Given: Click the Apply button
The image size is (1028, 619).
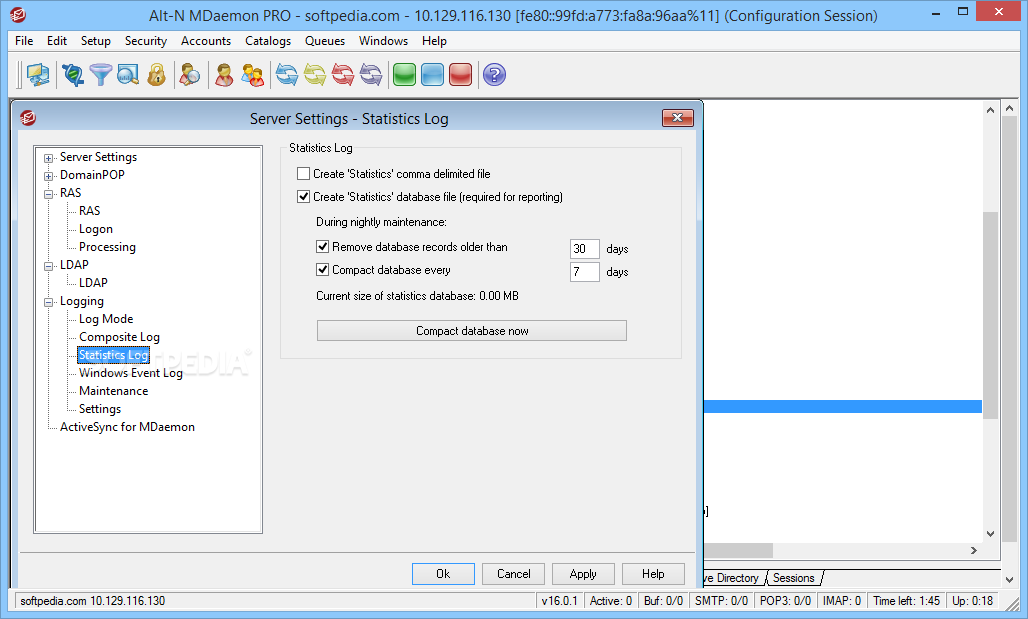Looking at the screenshot, I should coord(583,574).
